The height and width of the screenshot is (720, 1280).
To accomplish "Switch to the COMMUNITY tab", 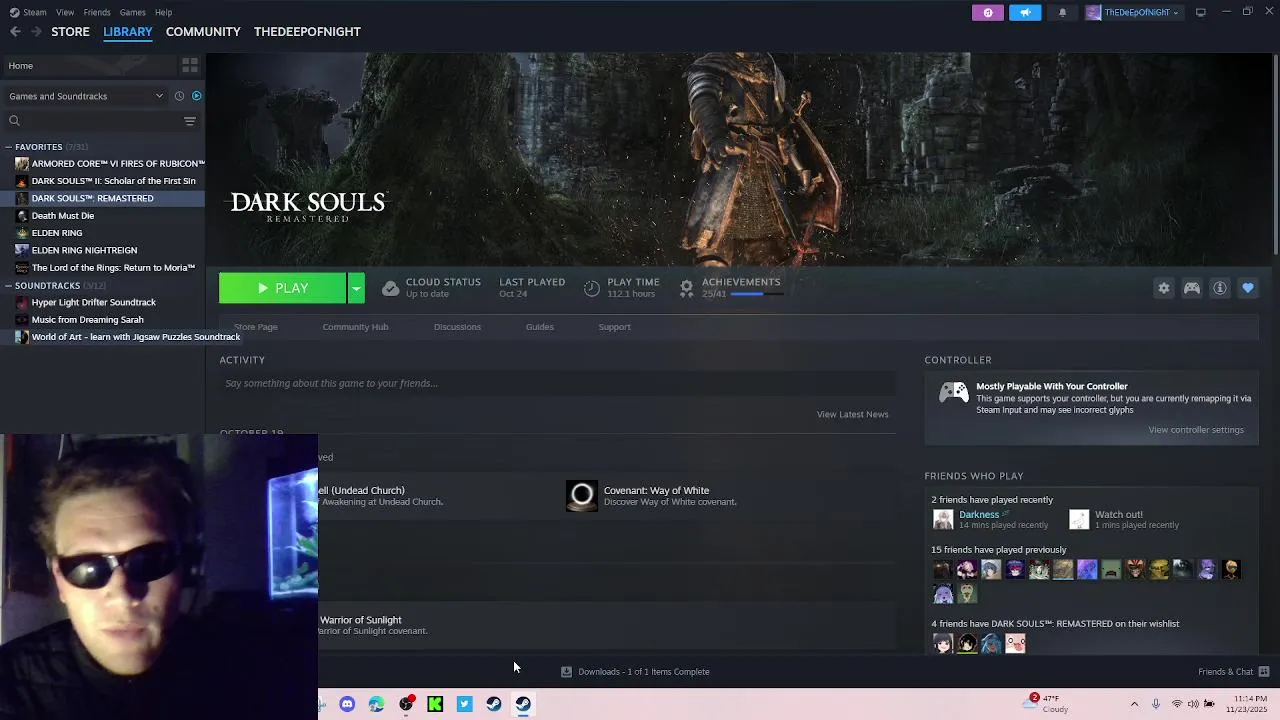I will (203, 32).
